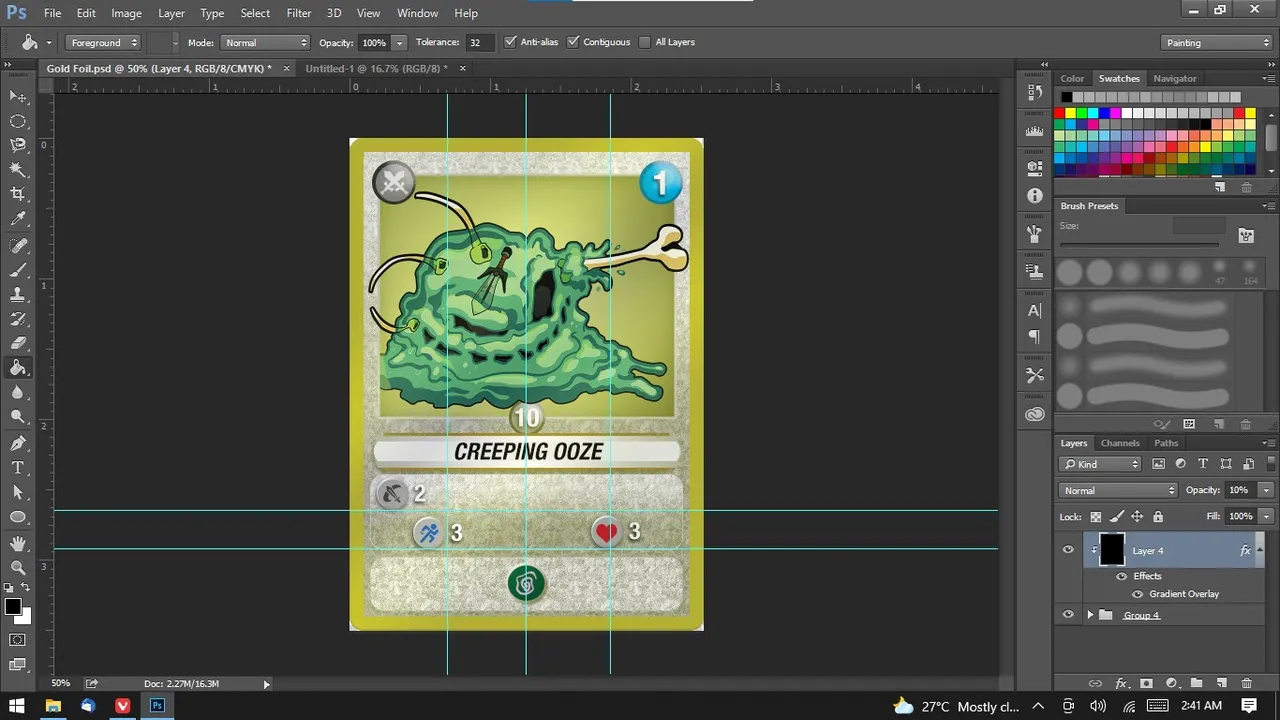The height and width of the screenshot is (720, 1280).
Task: Select the Elliptical Marquee tool
Action: tap(18, 121)
